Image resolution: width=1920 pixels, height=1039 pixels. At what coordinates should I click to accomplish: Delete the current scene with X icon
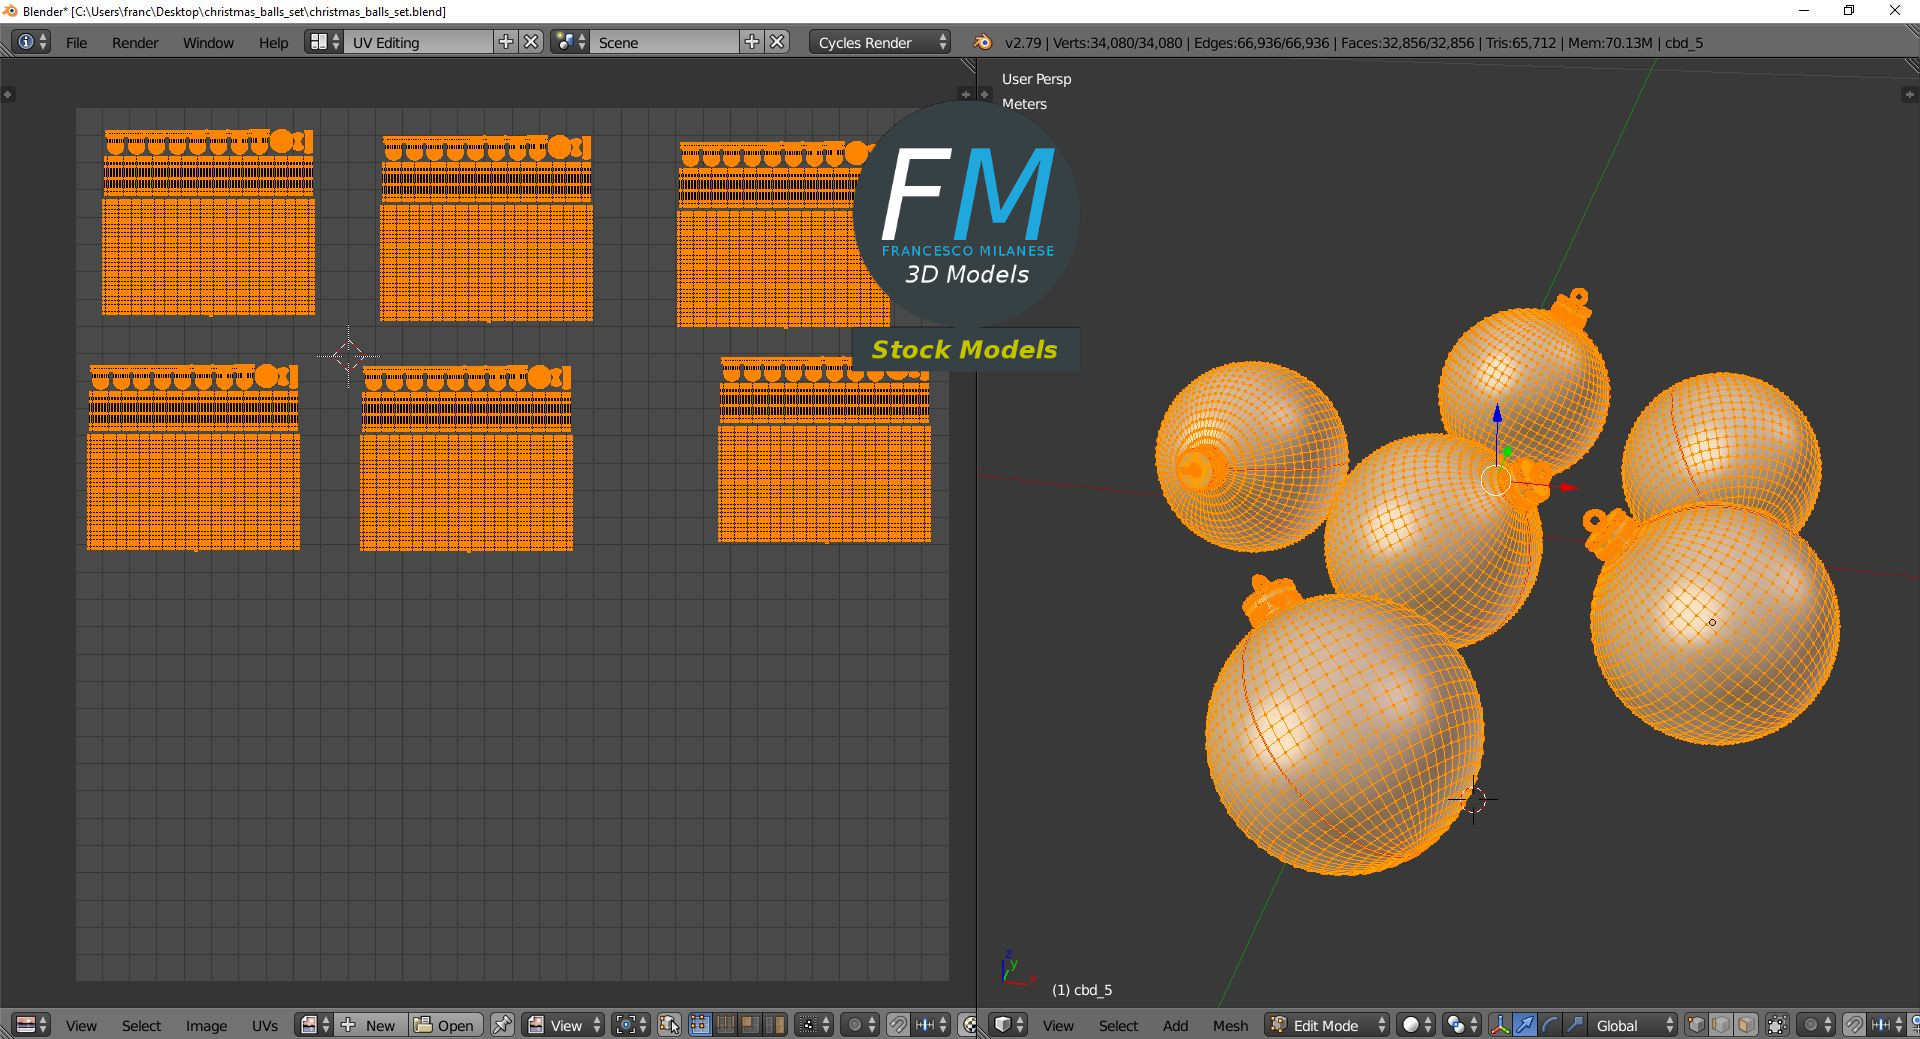pyautogui.click(x=778, y=42)
